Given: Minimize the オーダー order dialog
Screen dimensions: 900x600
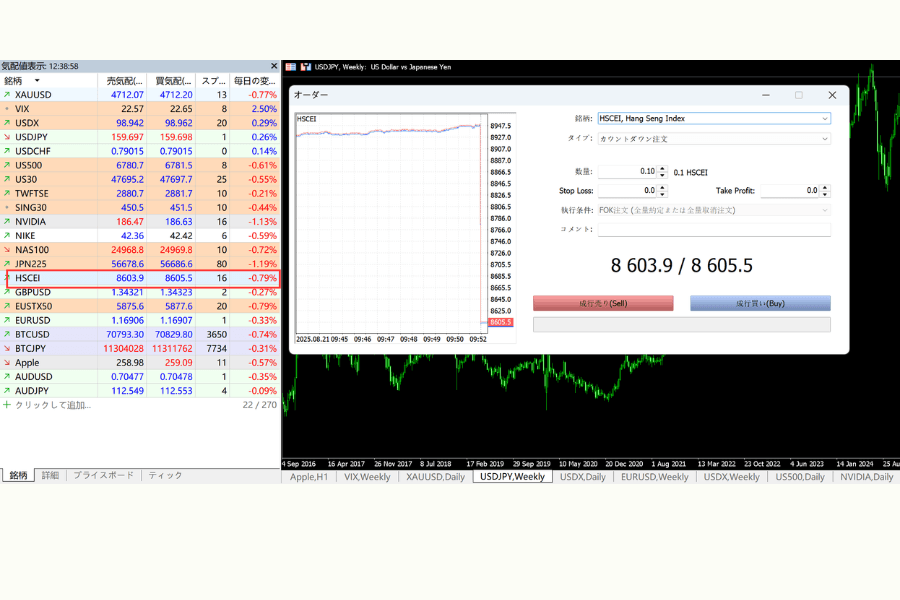Looking at the screenshot, I should [765, 95].
